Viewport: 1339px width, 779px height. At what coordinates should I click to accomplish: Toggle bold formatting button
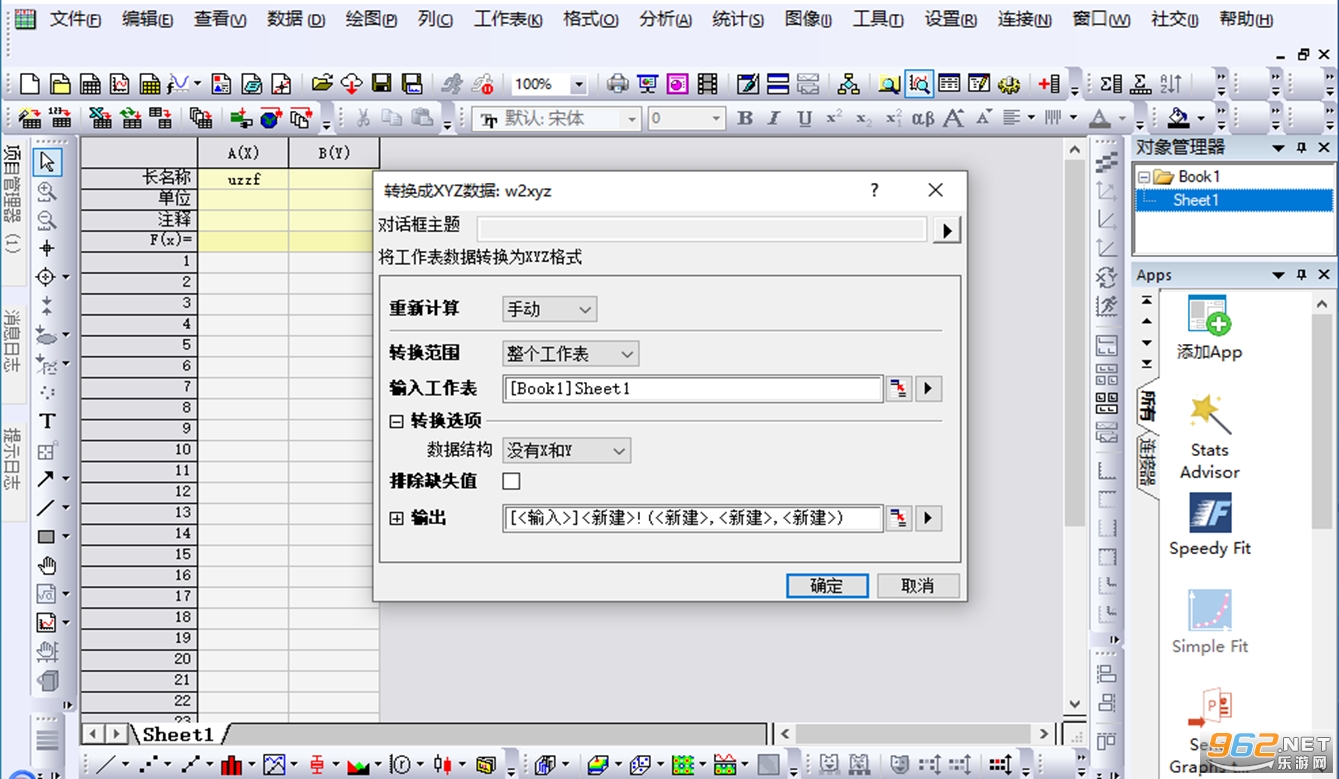[745, 118]
